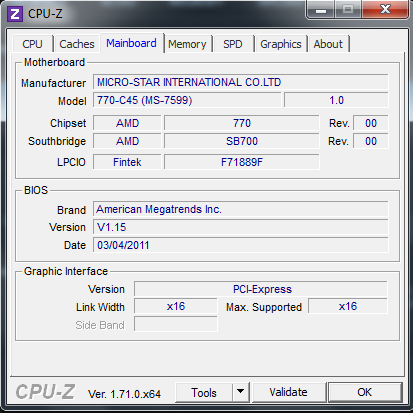
Task: Click the southbridge Rev. 00 value
Action: (371, 141)
